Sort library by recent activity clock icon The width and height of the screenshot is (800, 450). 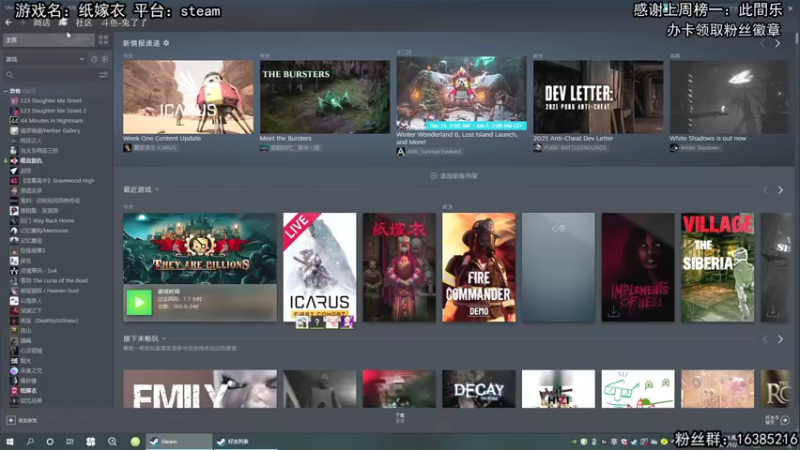pos(94,59)
